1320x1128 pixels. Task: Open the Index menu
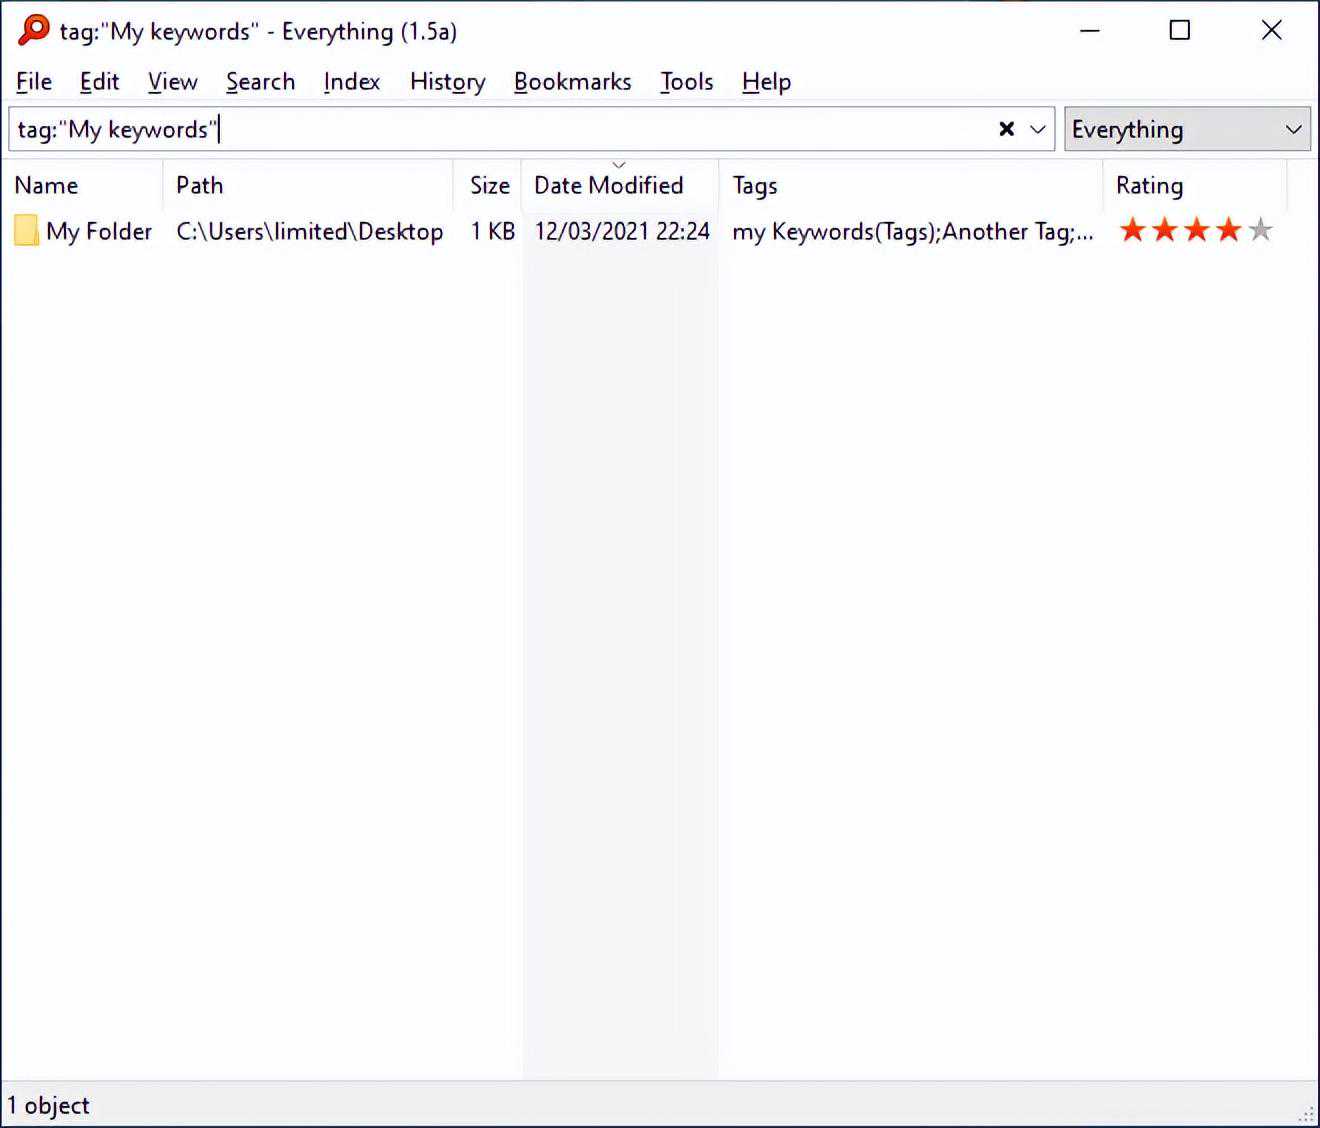[x=351, y=82]
